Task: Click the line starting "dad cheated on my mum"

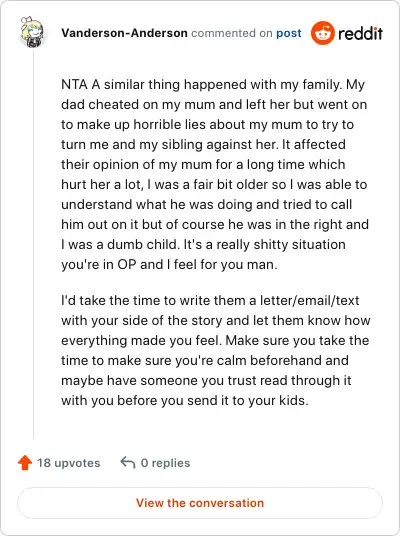Action: tap(214, 105)
